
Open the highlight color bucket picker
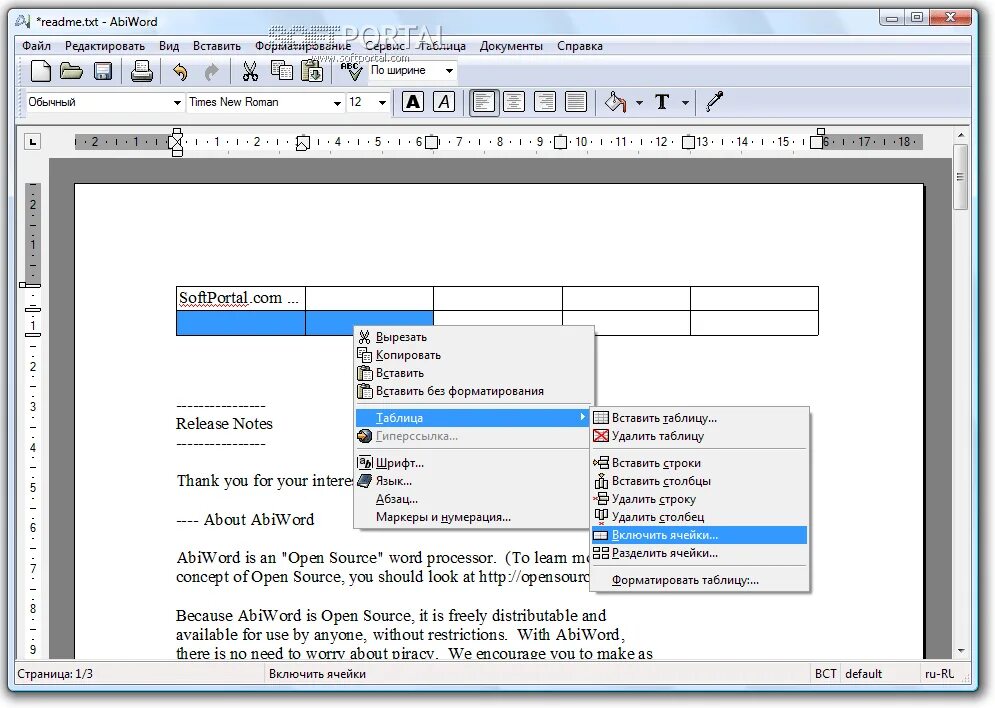[616, 102]
